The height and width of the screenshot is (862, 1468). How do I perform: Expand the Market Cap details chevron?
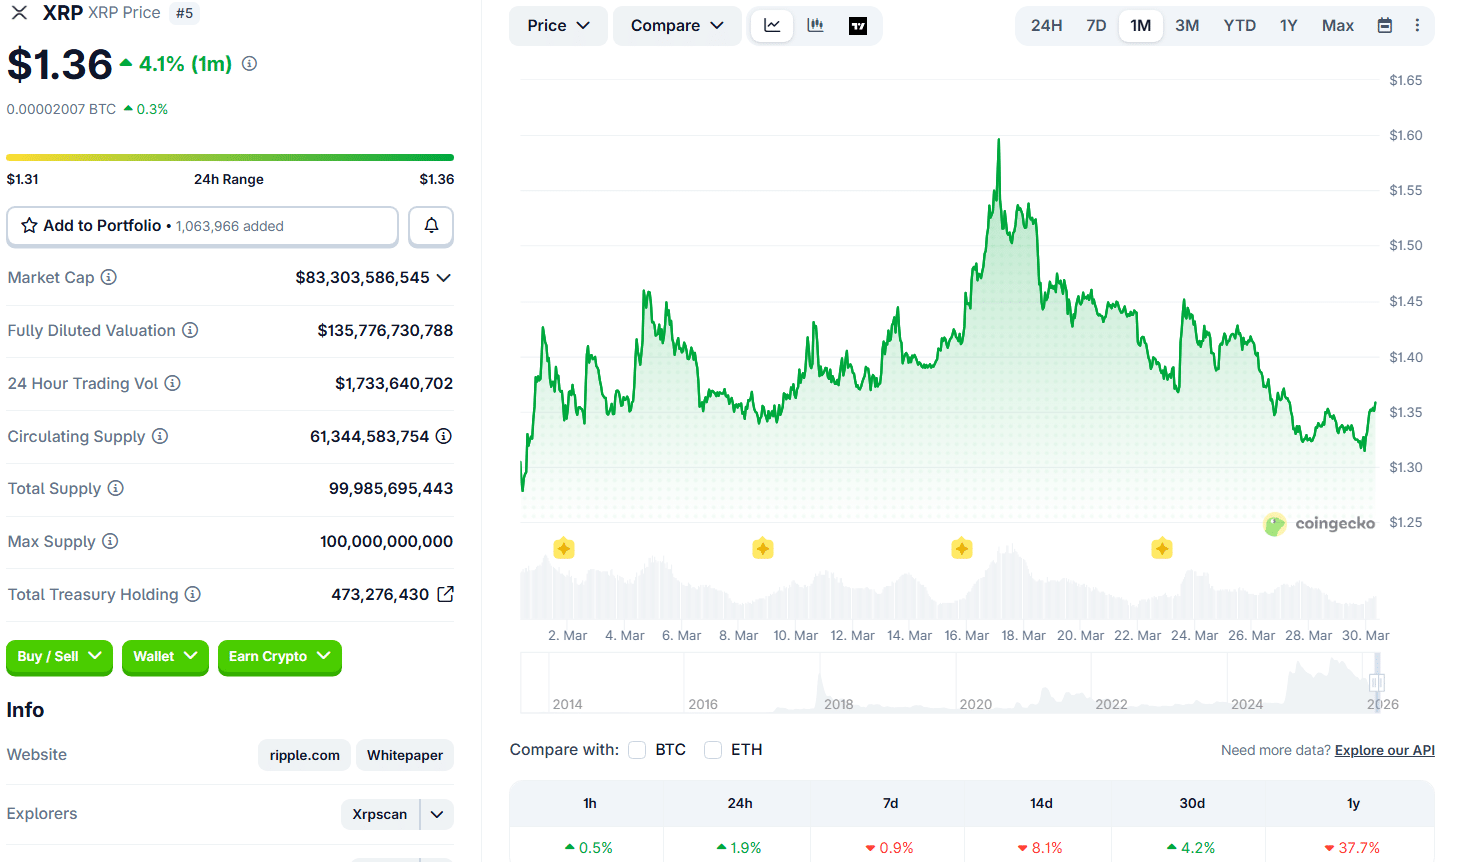pos(444,278)
